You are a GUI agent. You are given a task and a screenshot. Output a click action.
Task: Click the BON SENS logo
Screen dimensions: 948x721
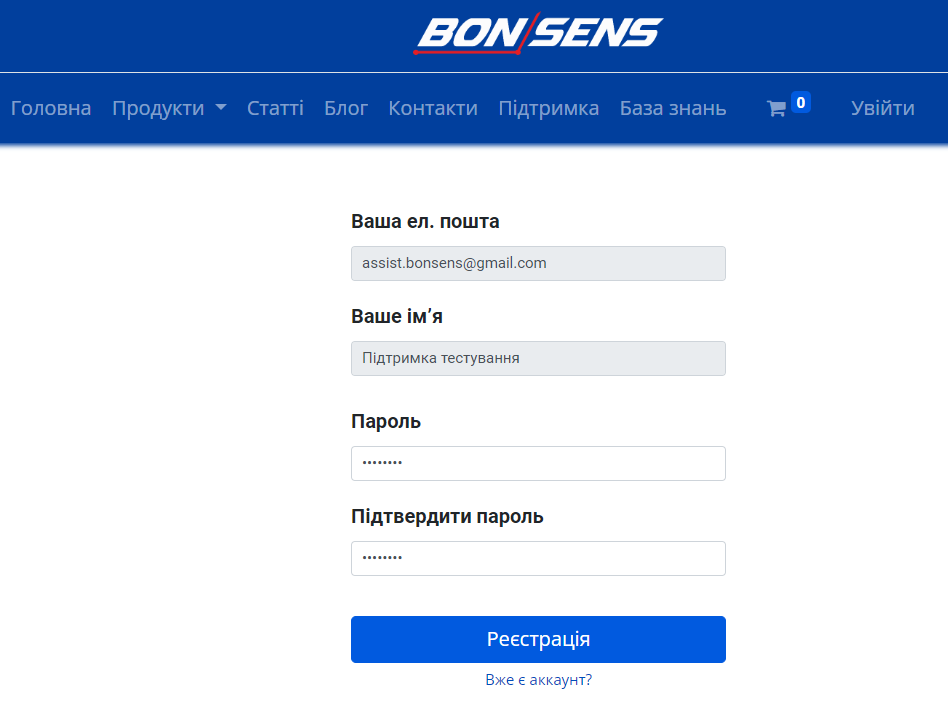538,34
